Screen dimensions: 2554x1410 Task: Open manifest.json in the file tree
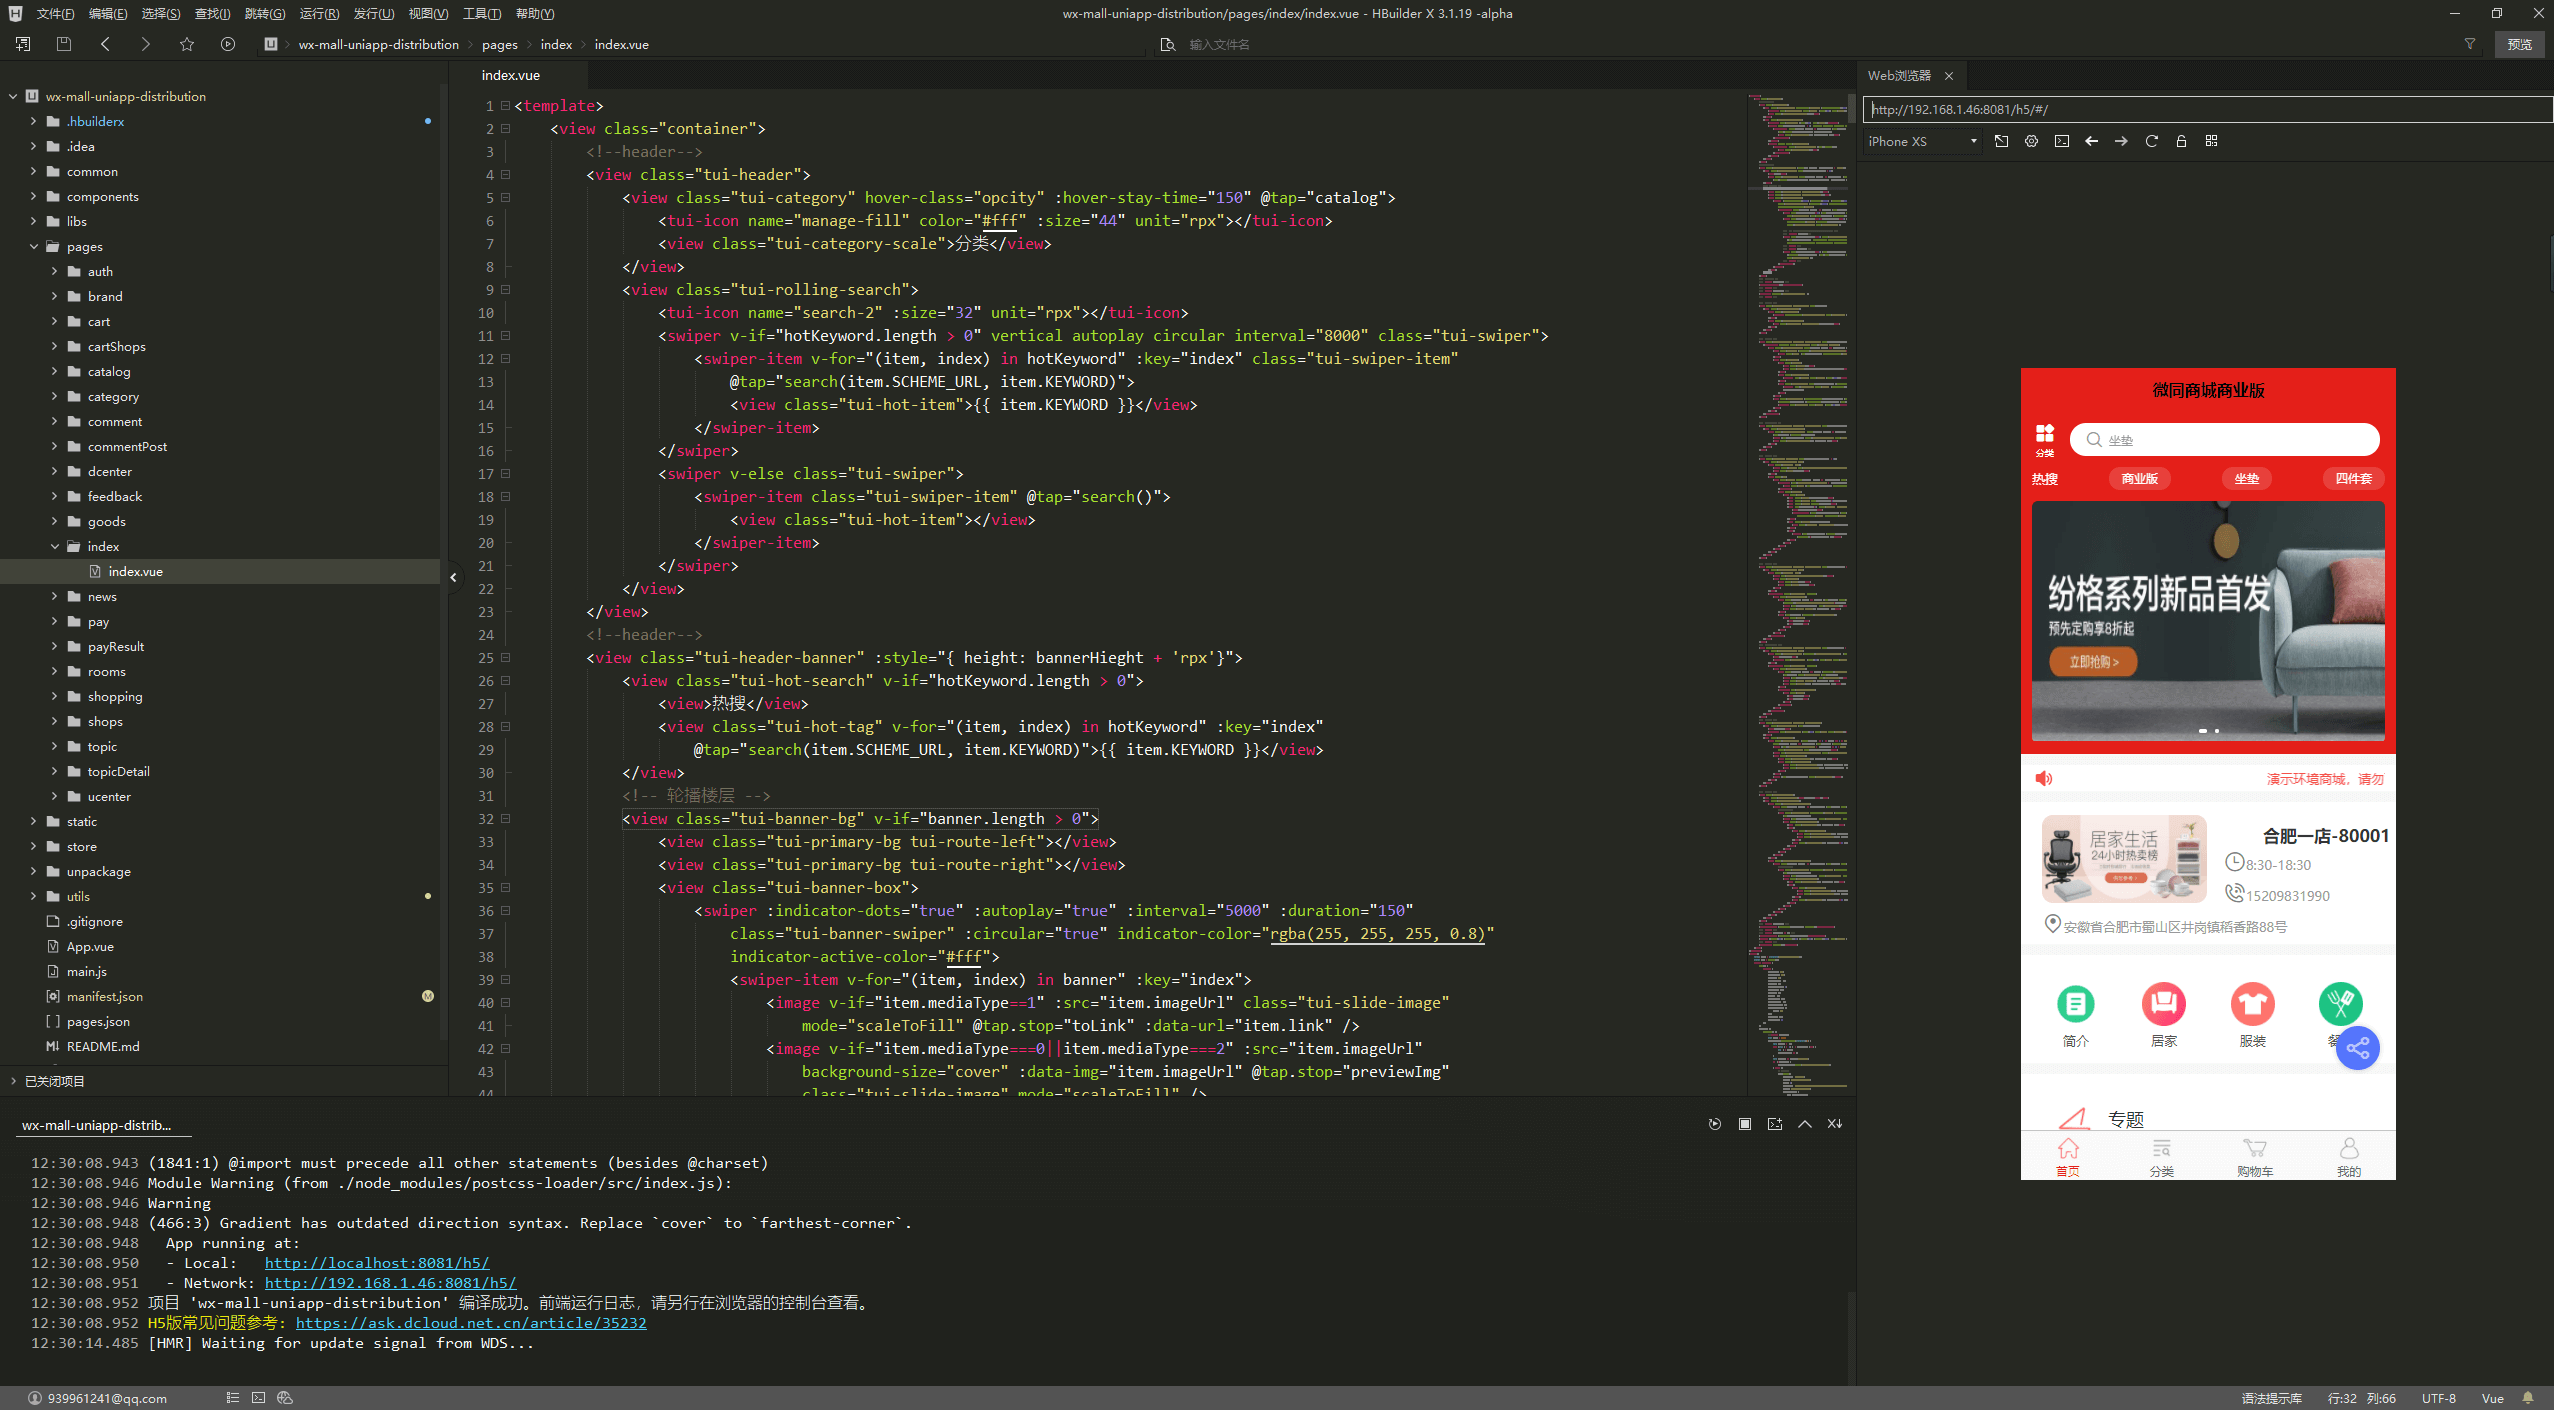pos(104,997)
